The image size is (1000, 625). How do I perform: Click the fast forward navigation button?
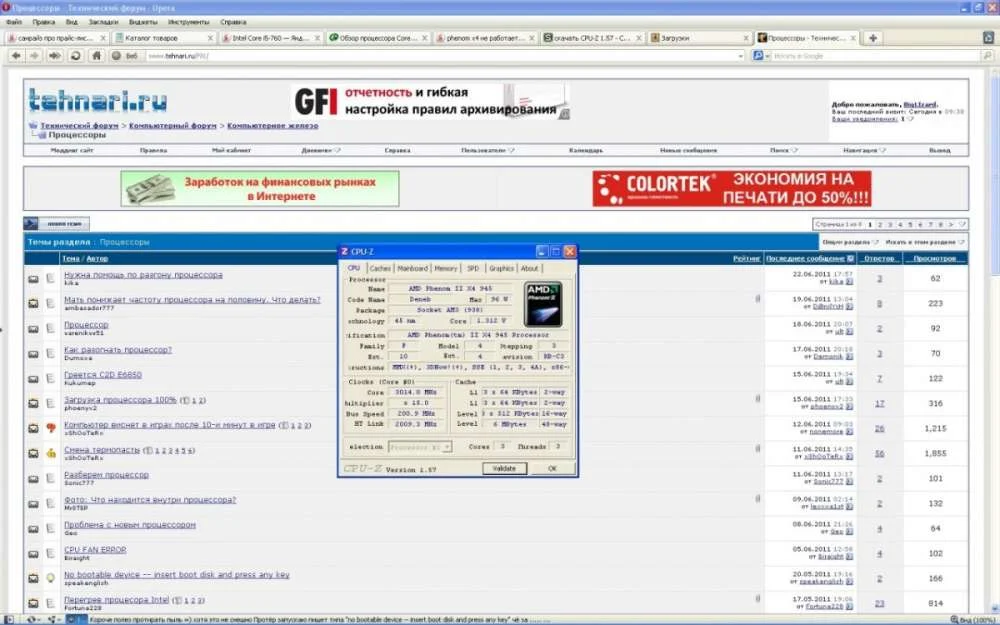tap(55, 55)
